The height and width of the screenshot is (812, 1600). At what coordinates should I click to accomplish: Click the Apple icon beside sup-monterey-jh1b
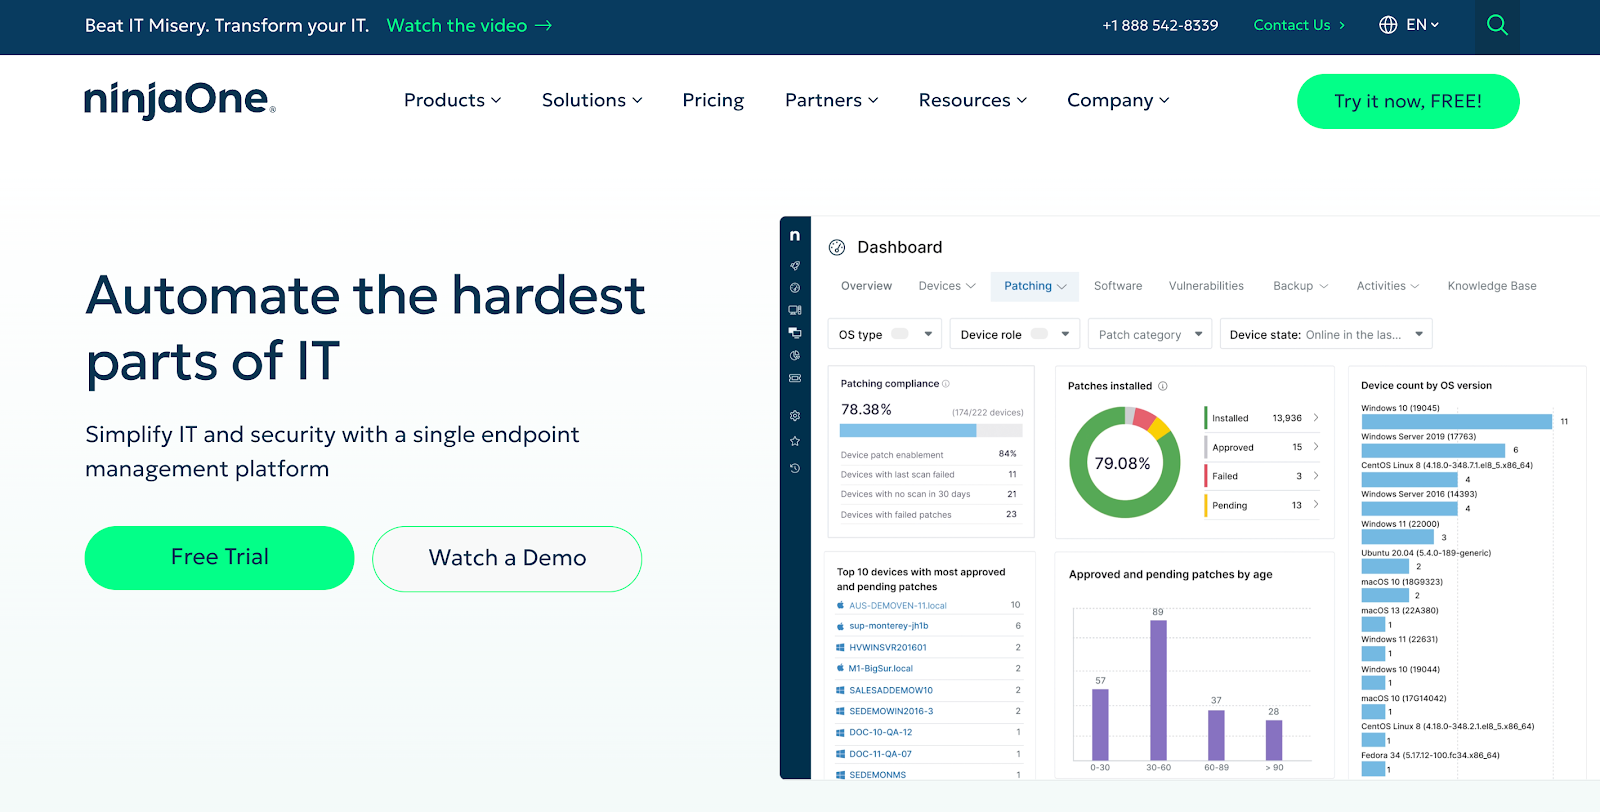point(840,626)
